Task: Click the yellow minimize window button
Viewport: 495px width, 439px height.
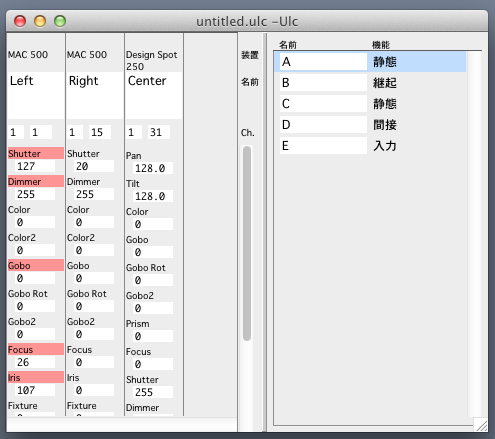Action: pyautogui.click(x=40, y=21)
